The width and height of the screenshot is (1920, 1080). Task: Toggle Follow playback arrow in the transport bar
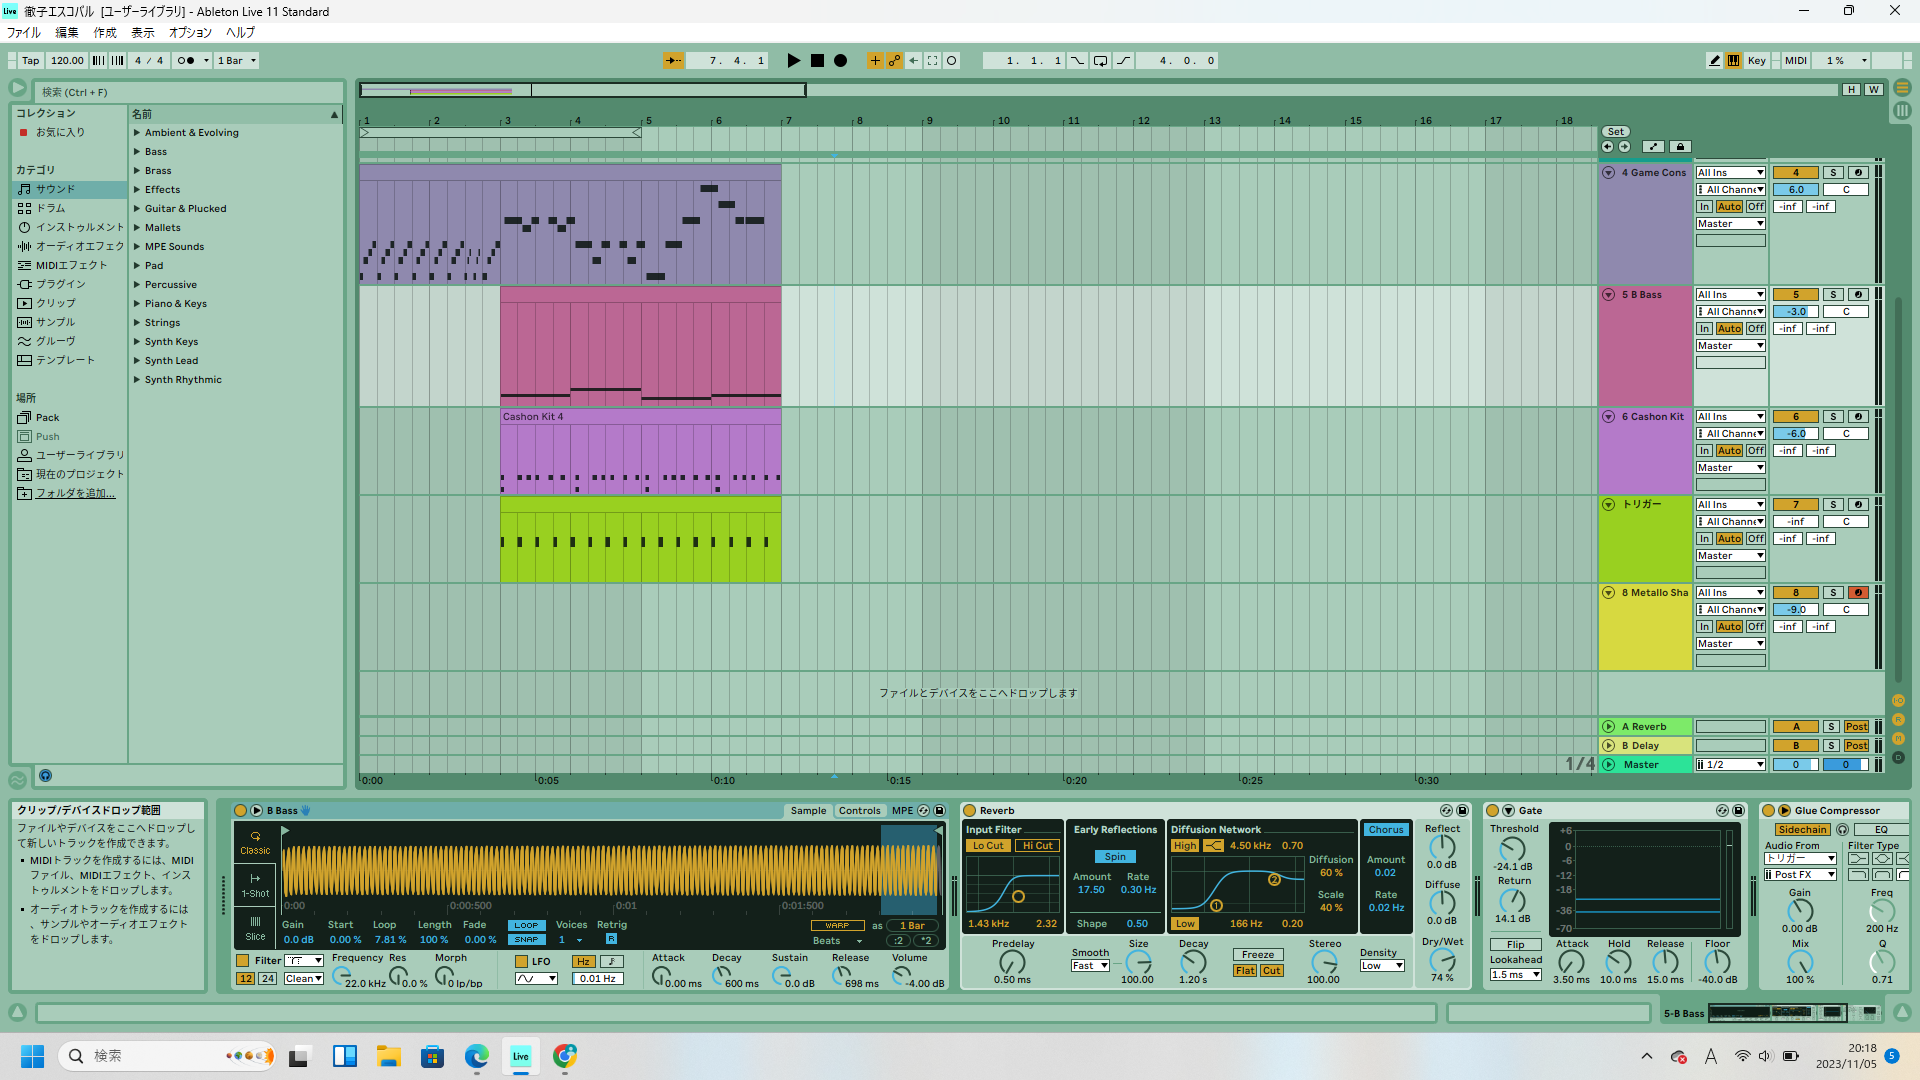coord(674,61)
